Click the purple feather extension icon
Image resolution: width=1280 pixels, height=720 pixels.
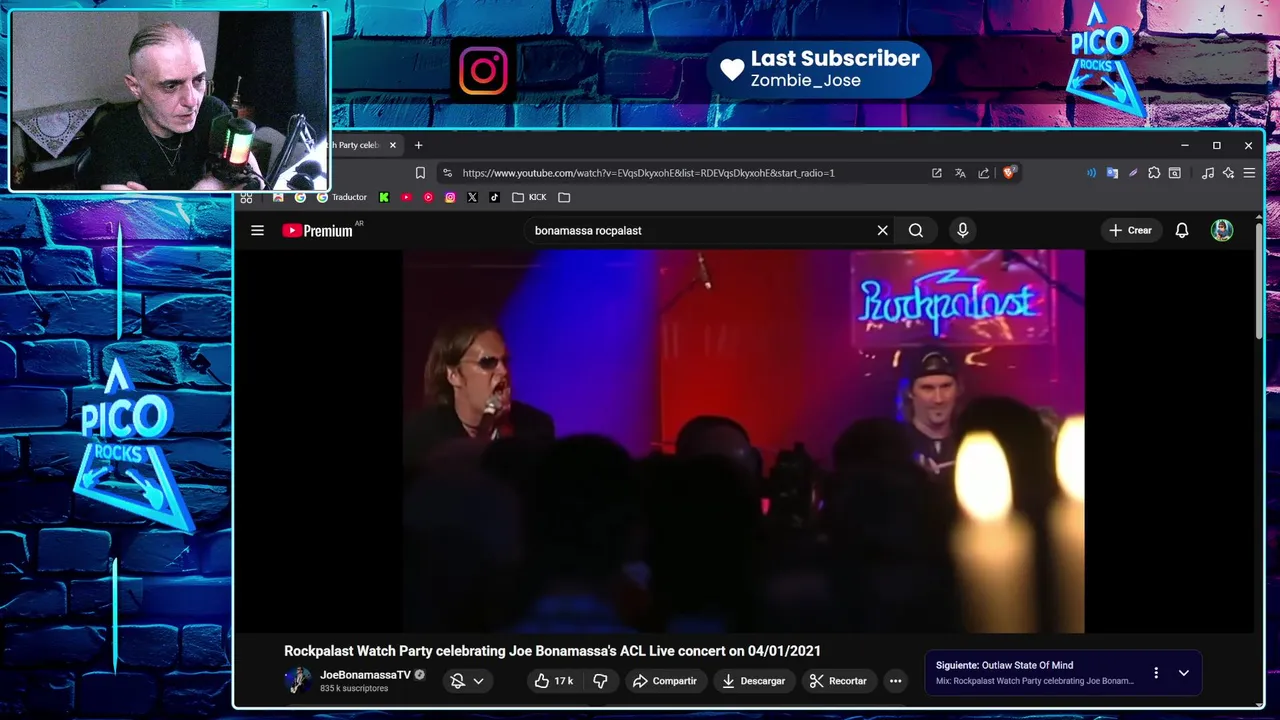click(x=1133, y=173)
